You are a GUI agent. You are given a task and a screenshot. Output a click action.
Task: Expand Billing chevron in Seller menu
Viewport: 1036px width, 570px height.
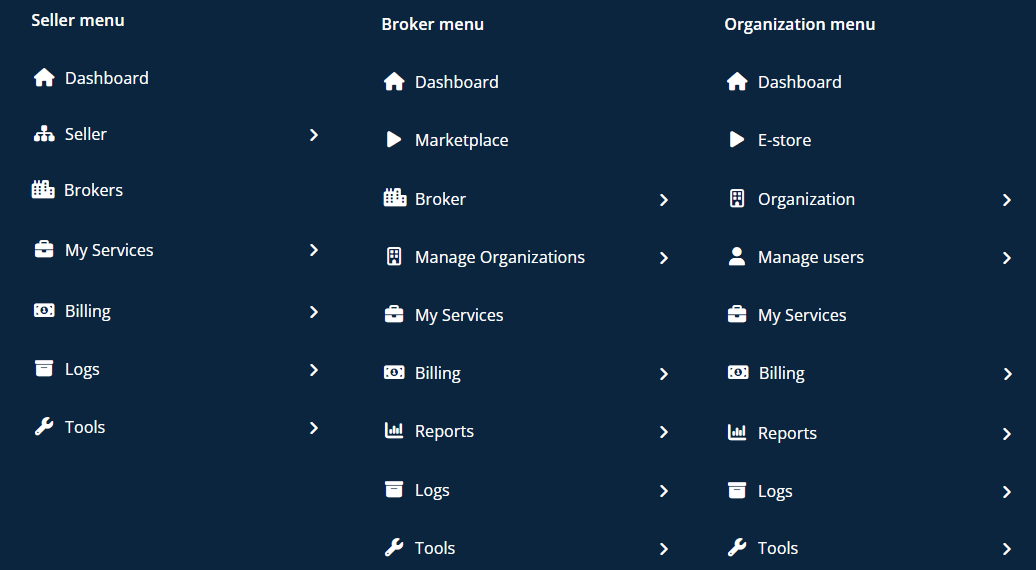click(x=314, y=312)
